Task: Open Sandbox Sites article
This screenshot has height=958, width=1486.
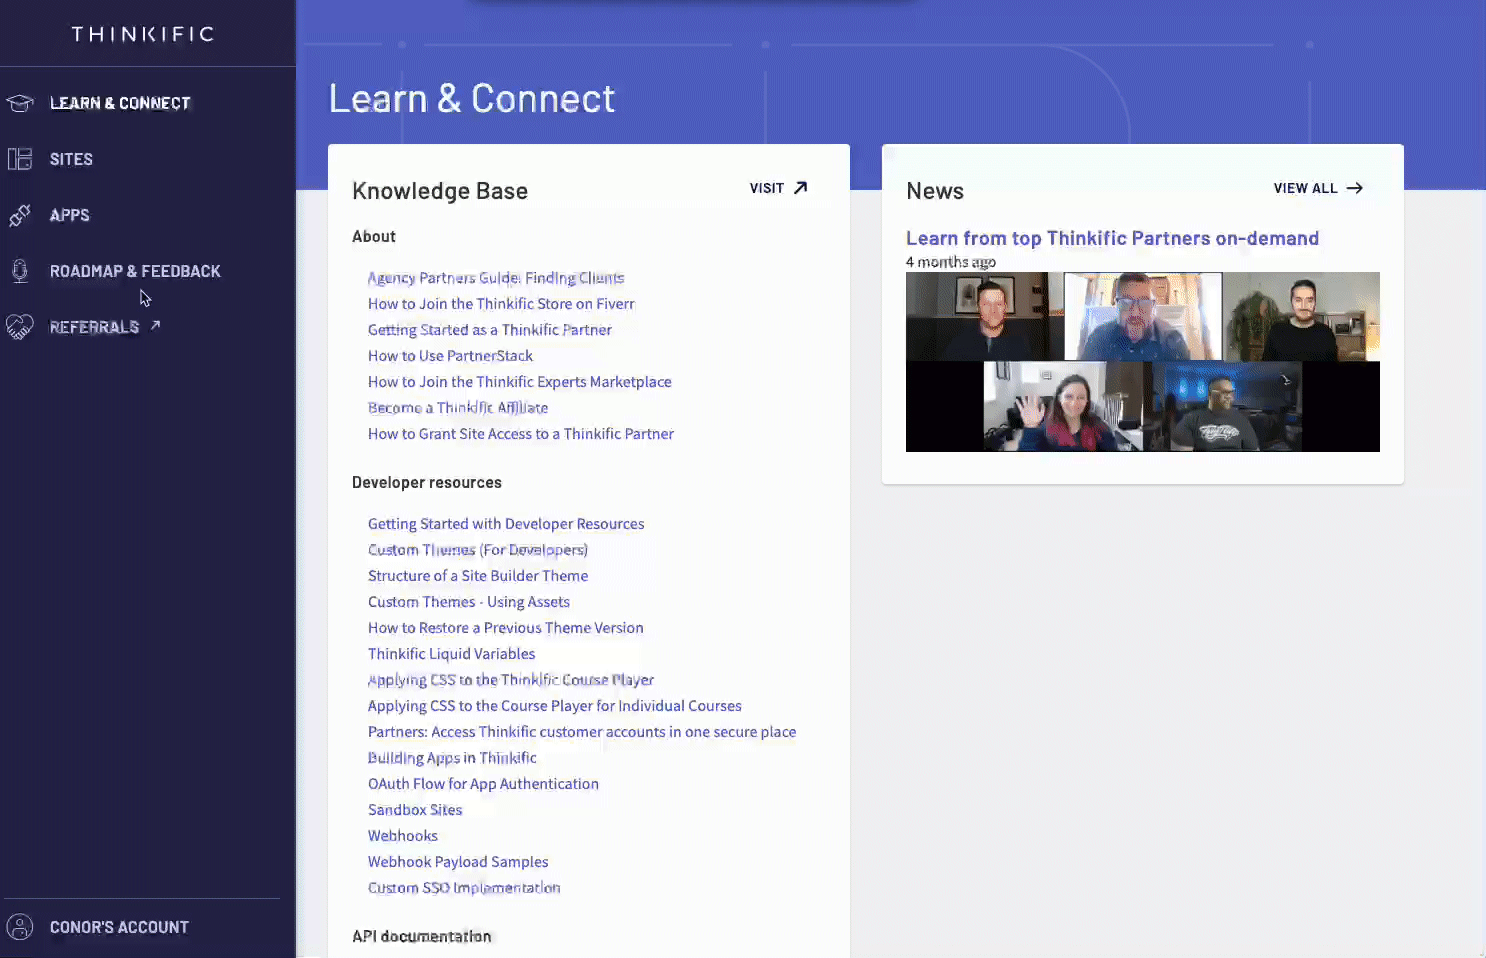Action: point(415,810)
